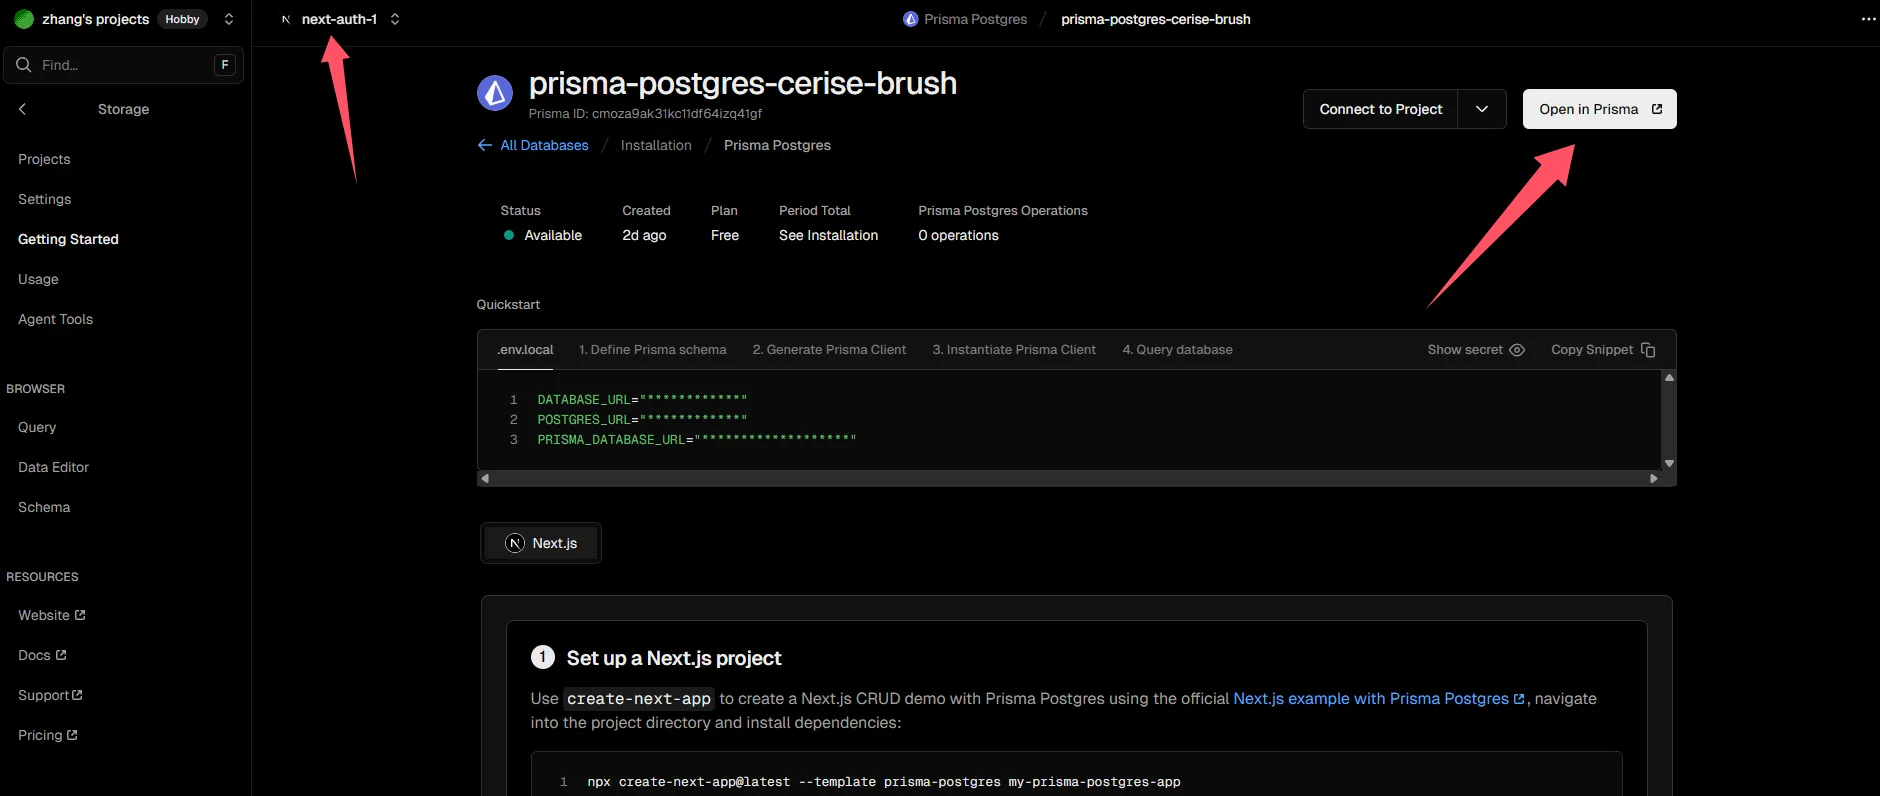The width and height of the screenshot is (1880, 796).
Task: Select the Generate Prisma Client tab
Action: pyautogui.click(x=829, y=350)
